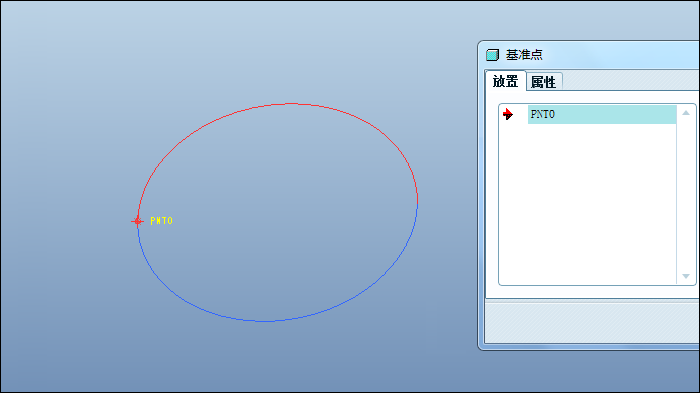Click empty viewport inside the ellipse

pos(277,210)
